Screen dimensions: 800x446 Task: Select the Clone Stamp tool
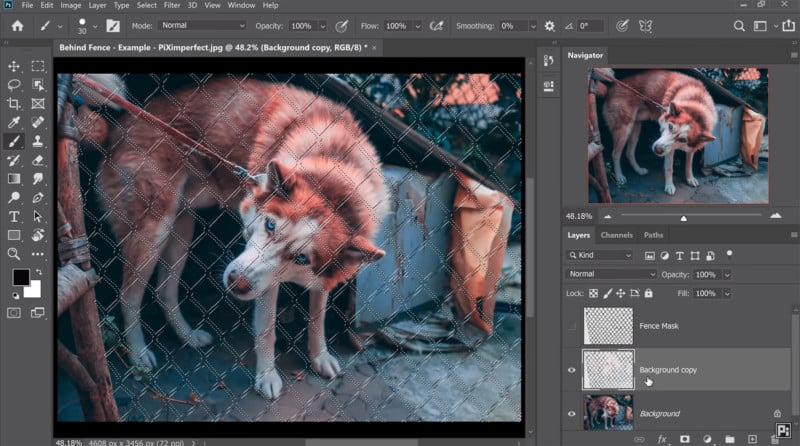(x=38, y=141)
